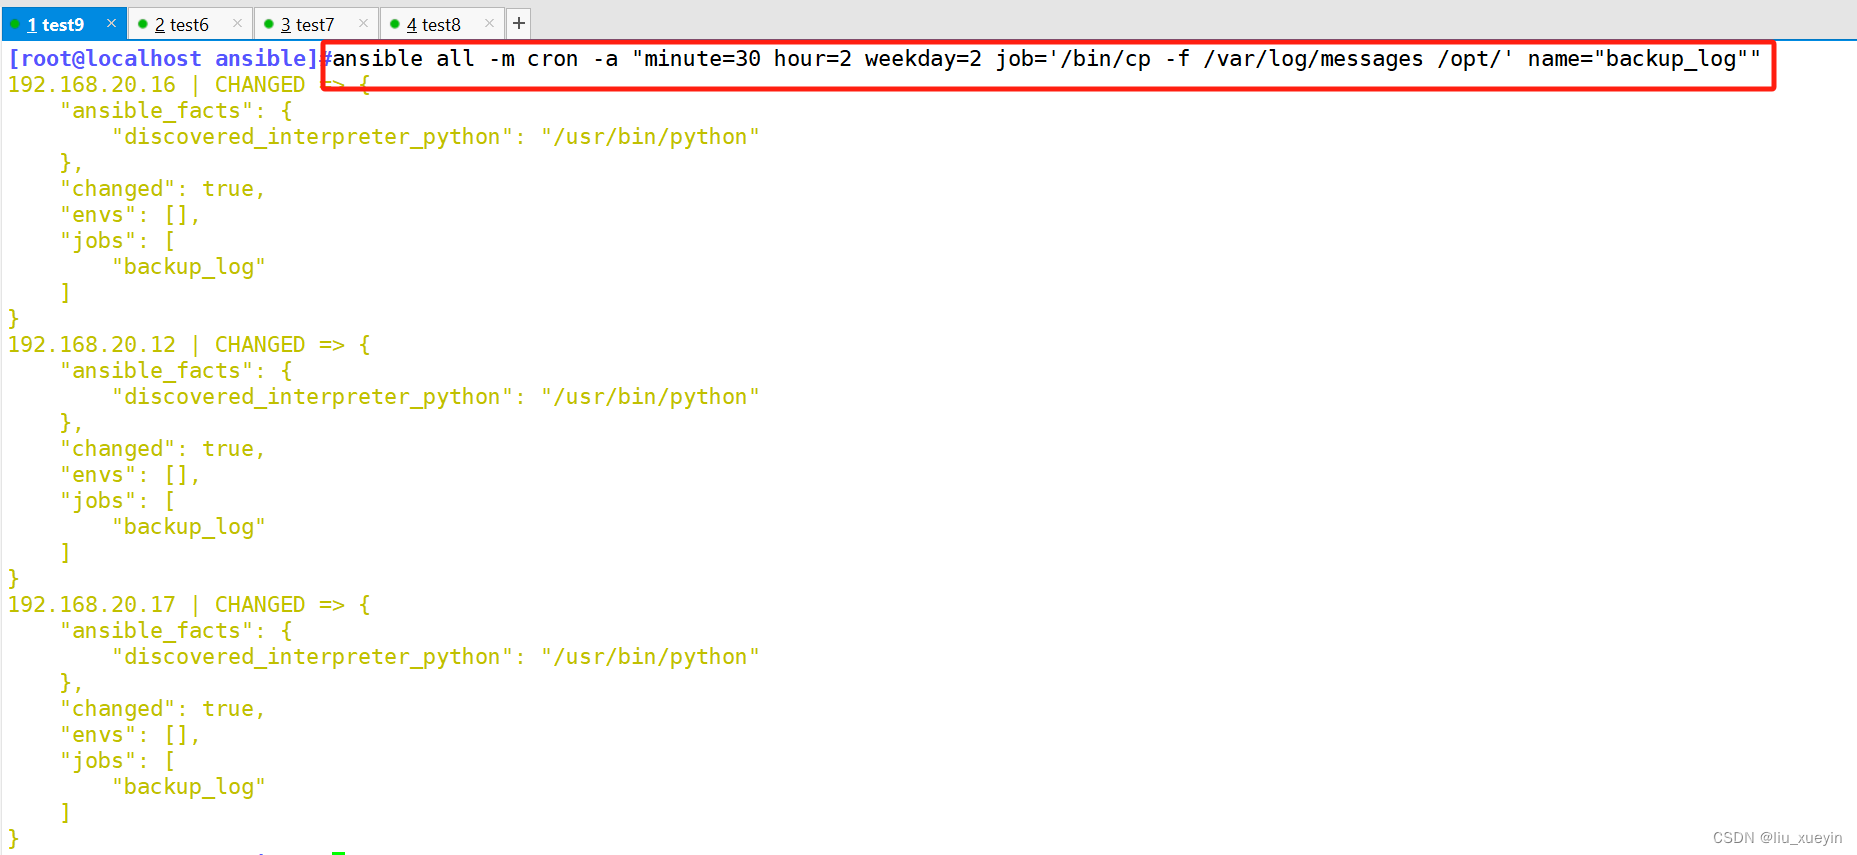1857x855 pixels.
Task: Close the test7 tab
Action: [x=363, y=23]
